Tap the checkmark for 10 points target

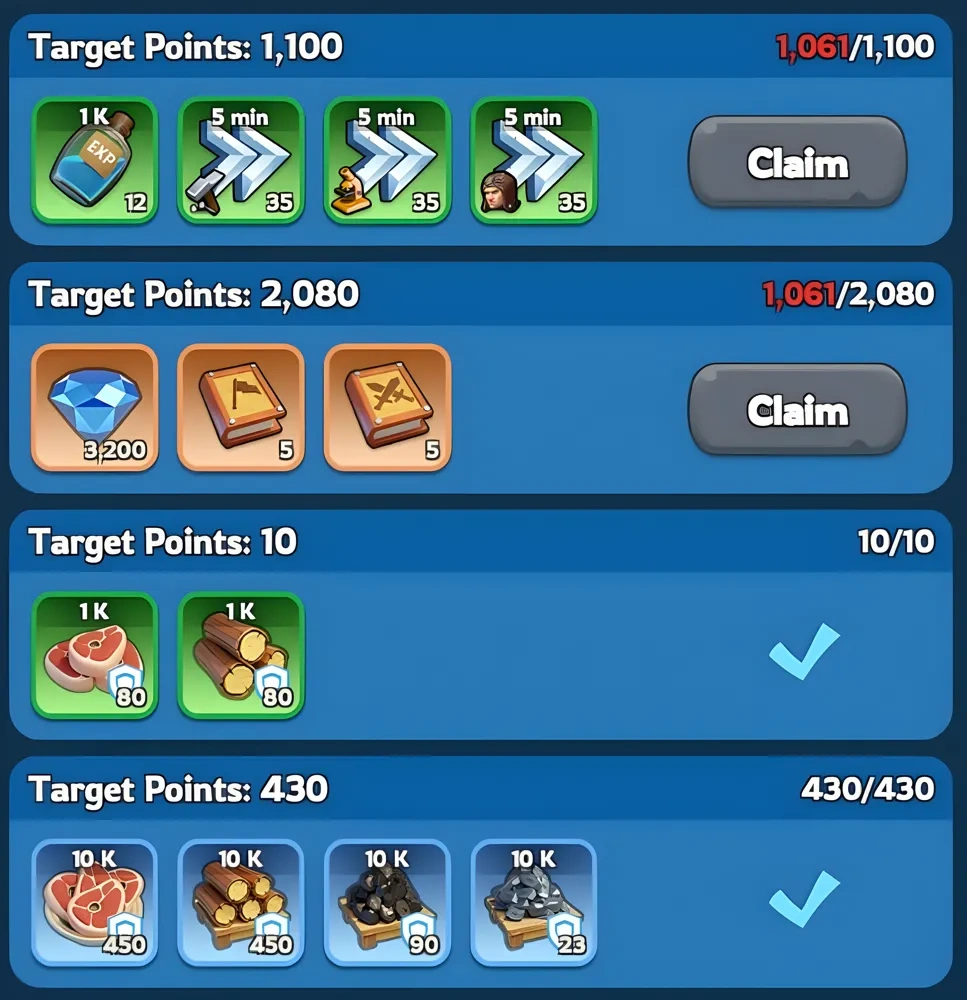point(804,651)
